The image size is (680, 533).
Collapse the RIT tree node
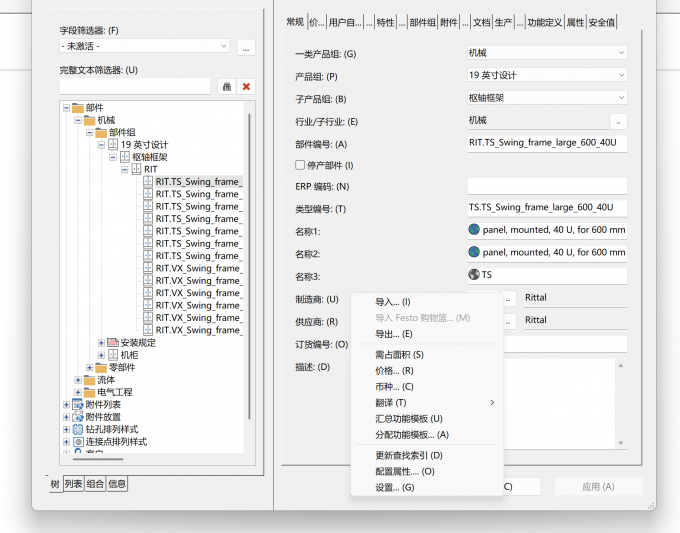coord(124,170)
